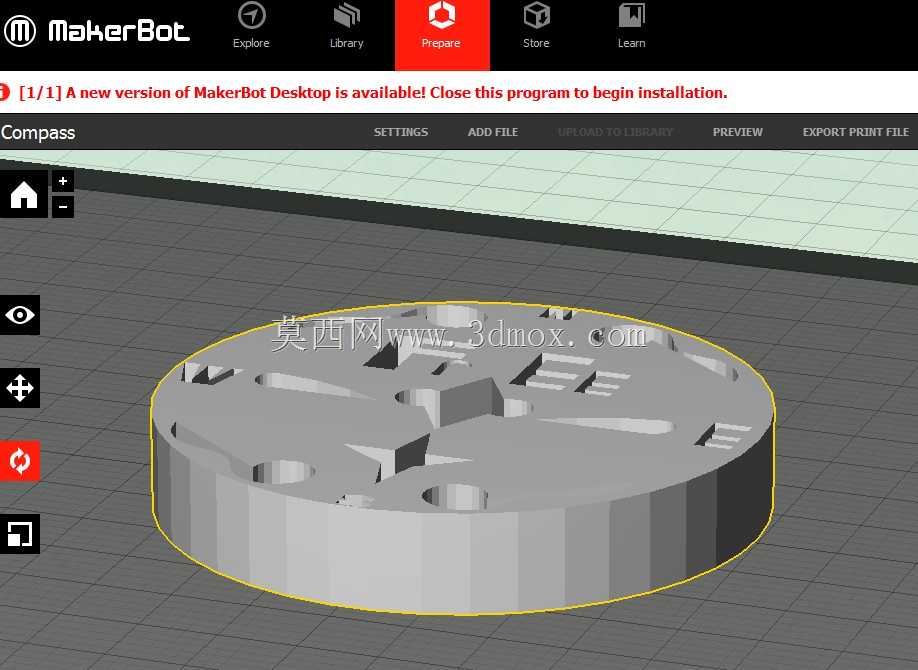Click EXPORT PRINT FILE
Screen dimensions: 918x670
click(856, 132)
